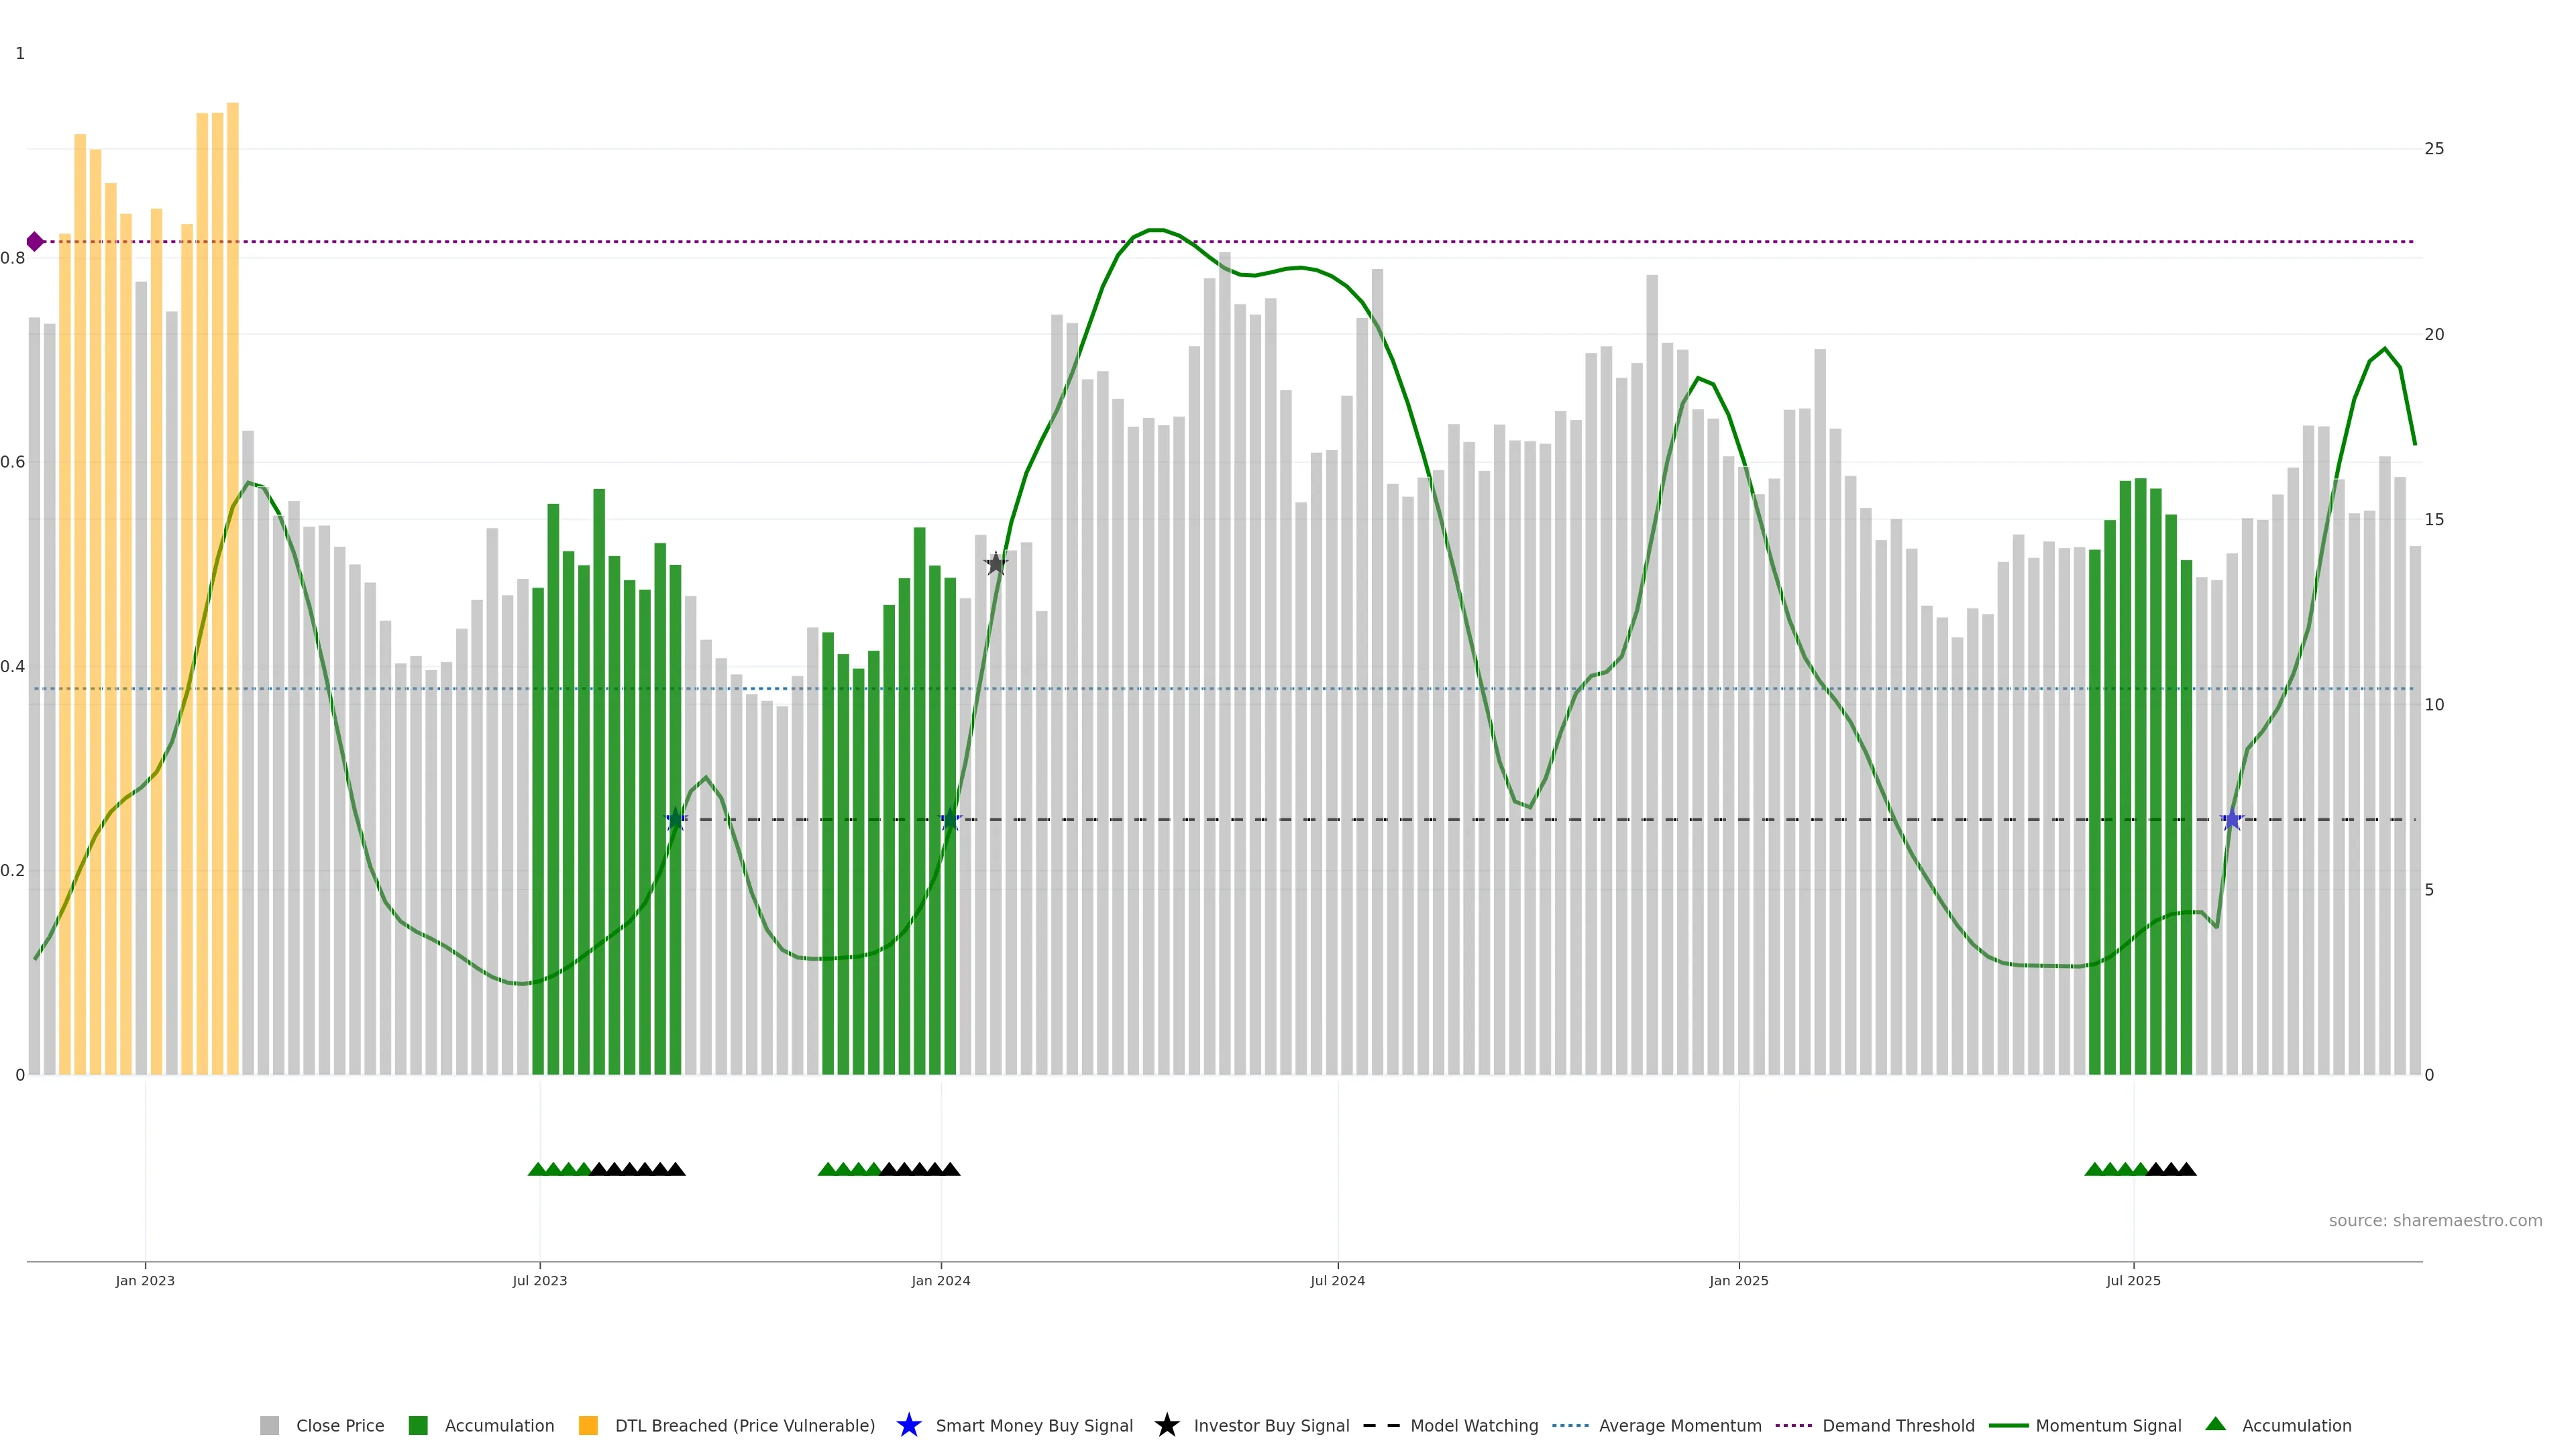Click the blue star marker near Jan 2024
The width and height of the screenshot is (2576, 1449).
pyautogui.click(x=951, y=819)
